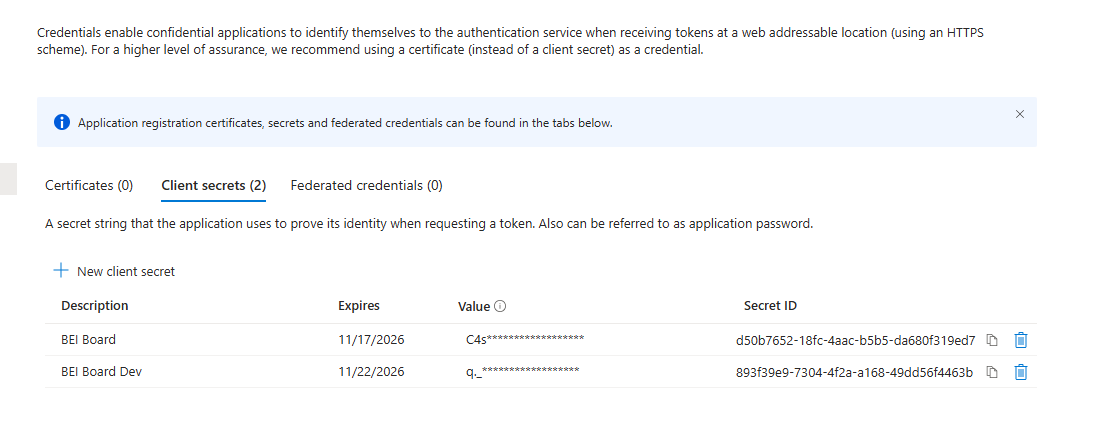This screenshot has width=1093, height=443.
Task: Select the Client secrets (2) tab
Action: pos(213,185)
